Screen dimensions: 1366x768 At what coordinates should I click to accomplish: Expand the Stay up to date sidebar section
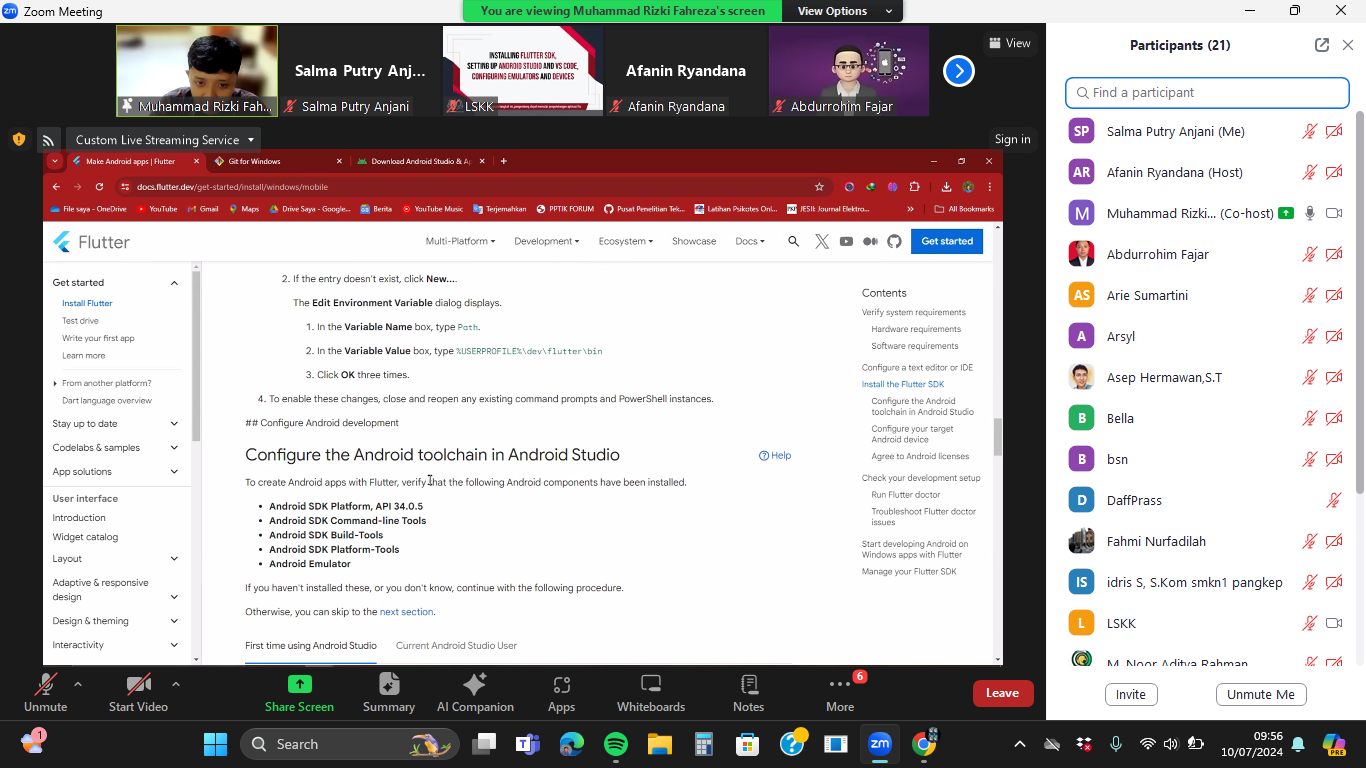pyautogui.click(x=116, y=424)
